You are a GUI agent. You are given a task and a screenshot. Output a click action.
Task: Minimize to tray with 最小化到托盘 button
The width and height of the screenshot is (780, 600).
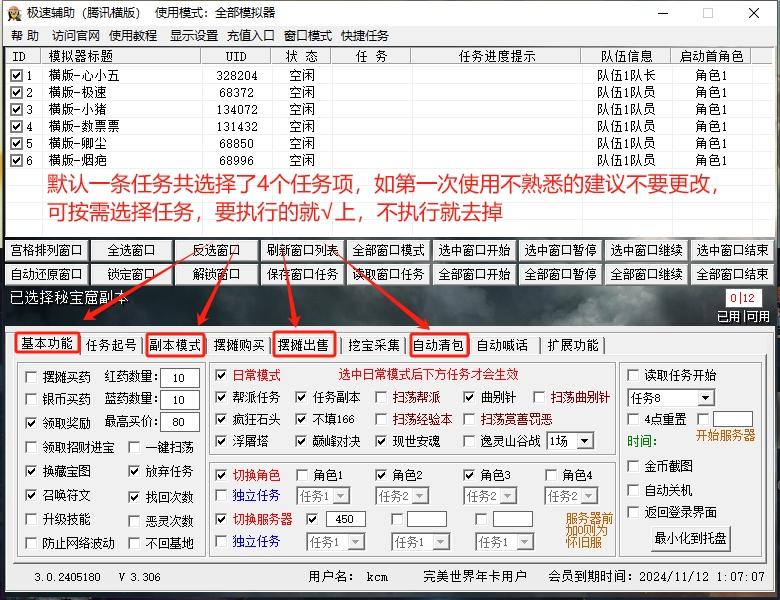[690, 539]
